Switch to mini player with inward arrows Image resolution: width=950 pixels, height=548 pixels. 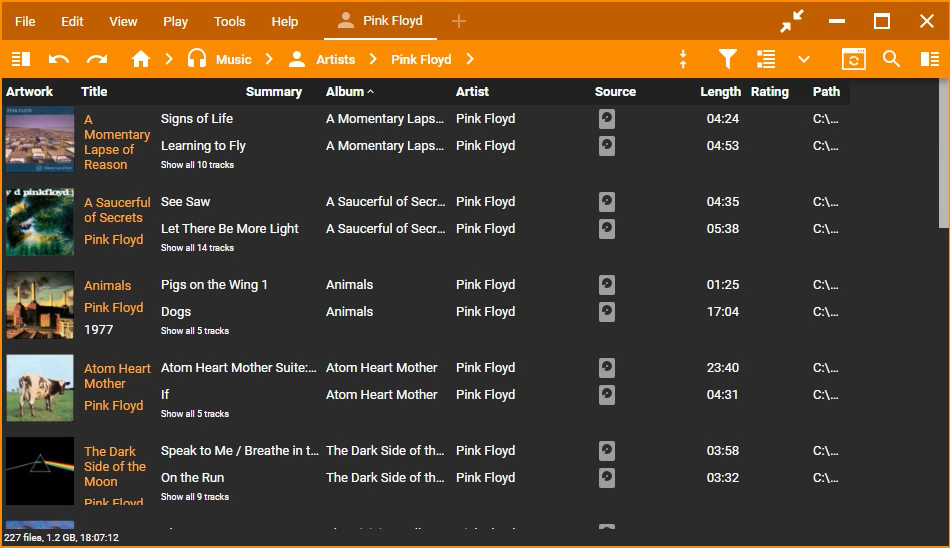tap(792, 21)
